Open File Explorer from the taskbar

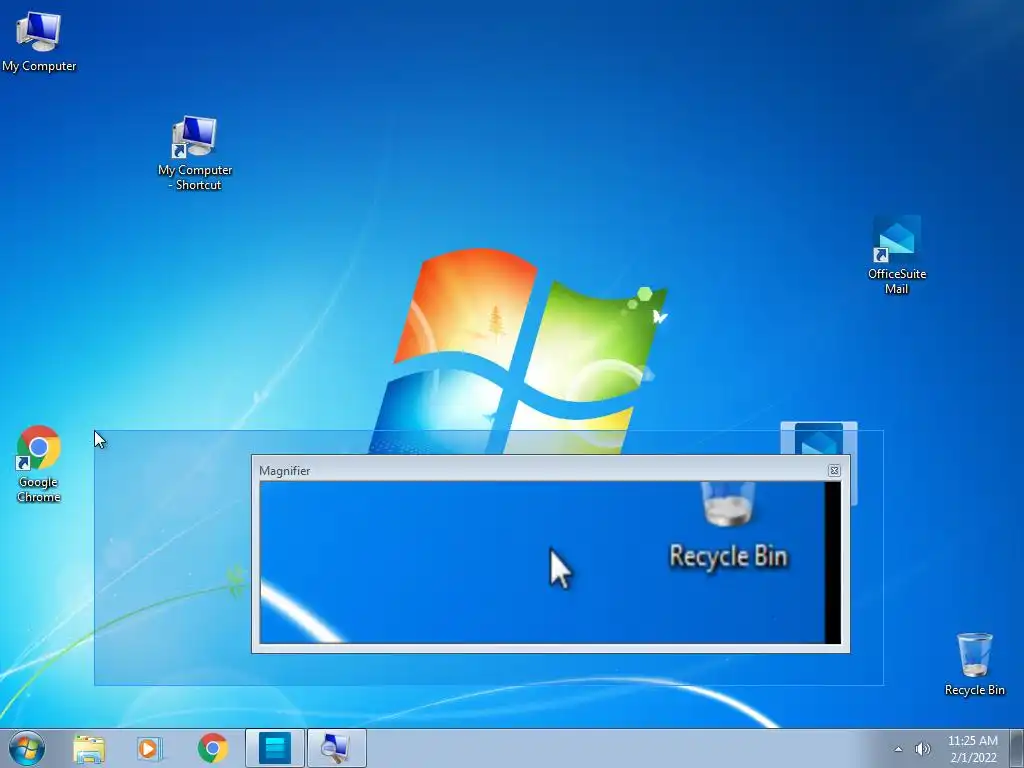point(89,748)
